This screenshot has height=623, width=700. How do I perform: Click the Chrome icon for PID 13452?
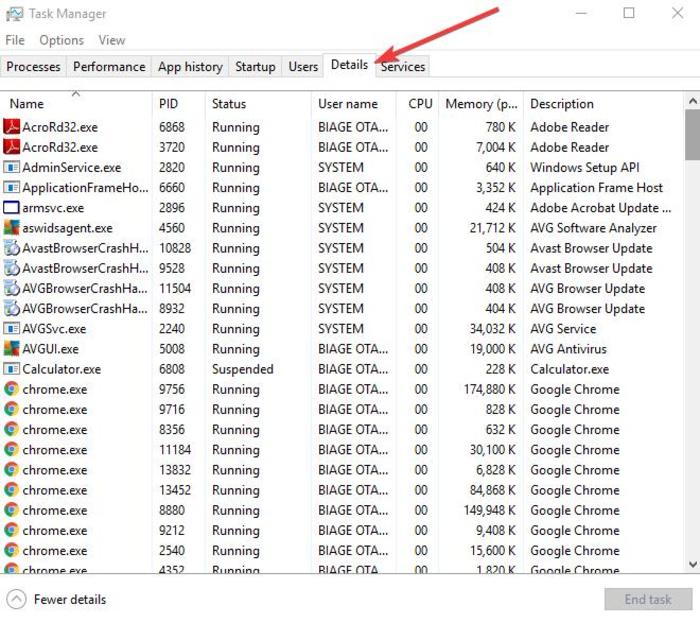tap(12, 490)
